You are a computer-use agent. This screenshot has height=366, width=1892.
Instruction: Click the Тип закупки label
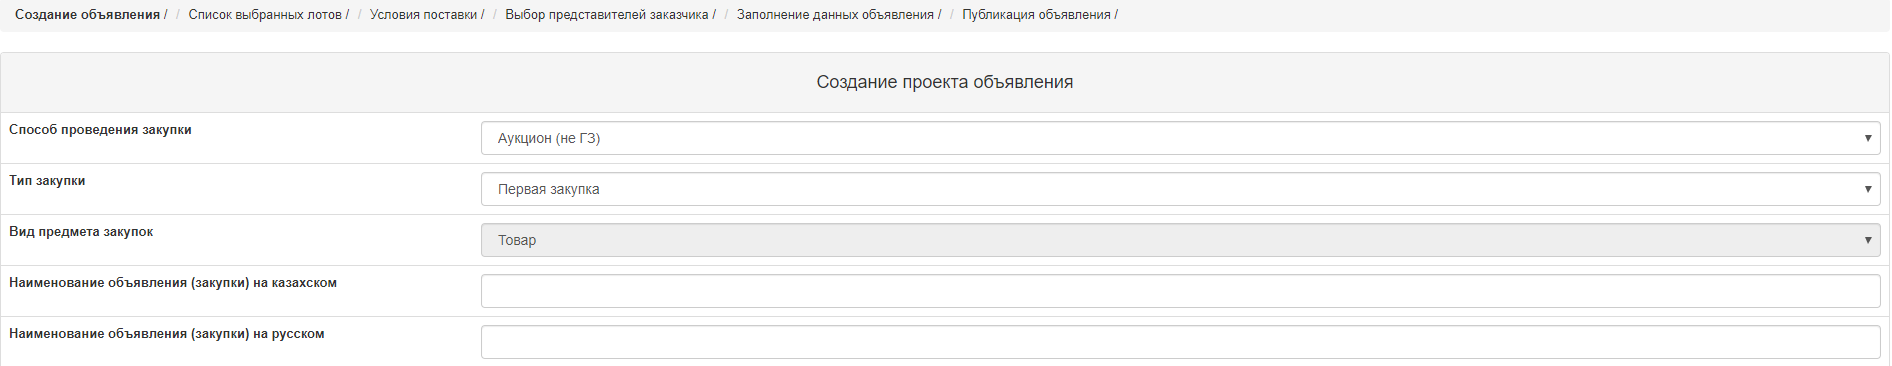click(x=47, y=181)
